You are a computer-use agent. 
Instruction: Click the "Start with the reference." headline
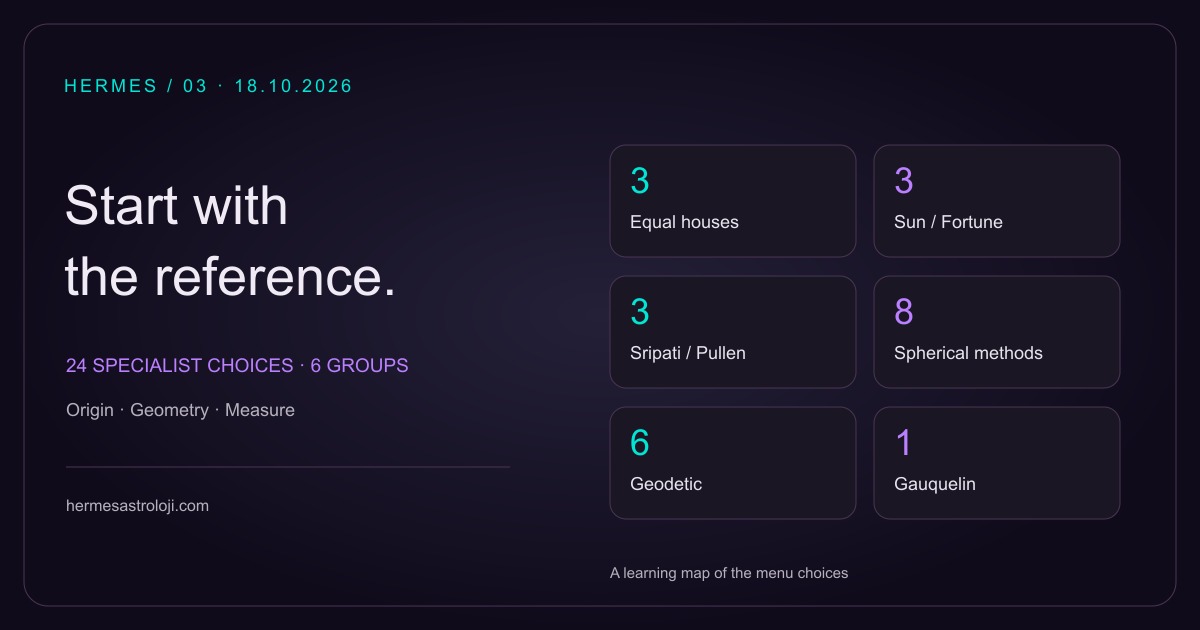point(231,242)
